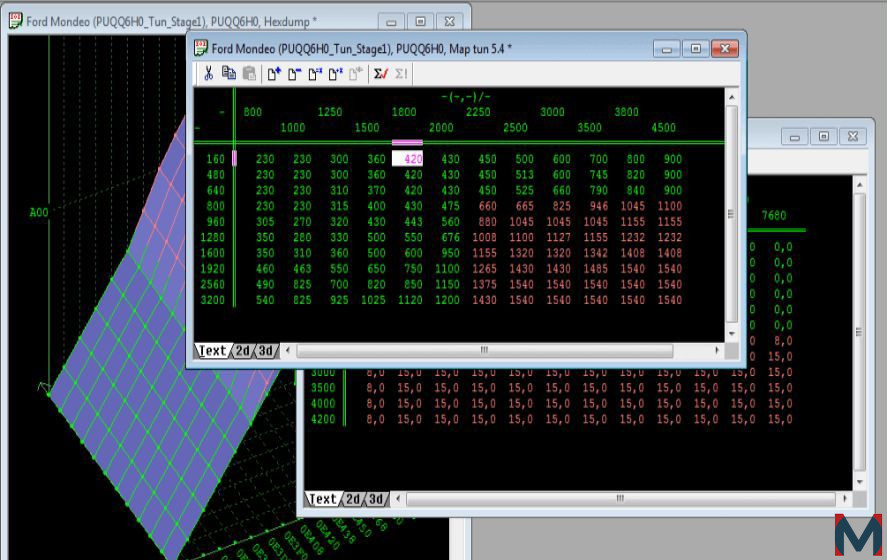Select cell value 1008 in row 1280

pyautogui.click(x=484, y=238)
